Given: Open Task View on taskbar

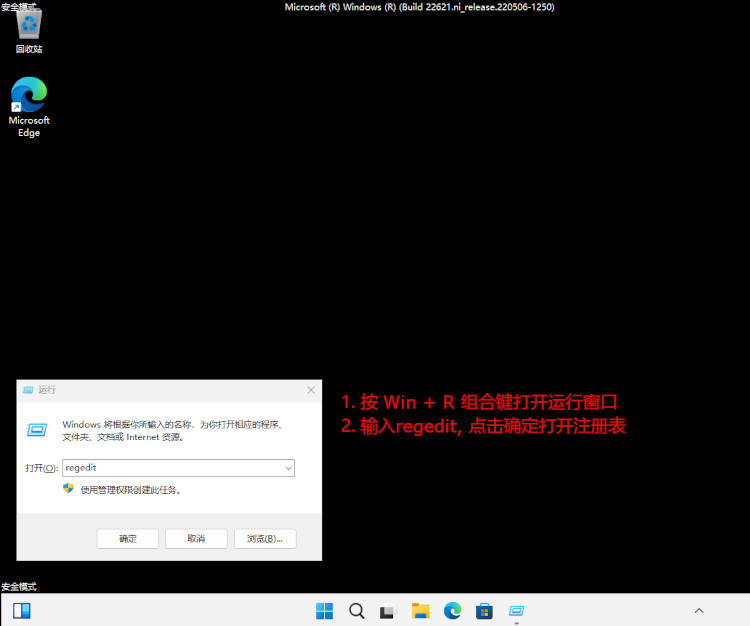Looking at the screenshot, I should [x=388, y=611].
